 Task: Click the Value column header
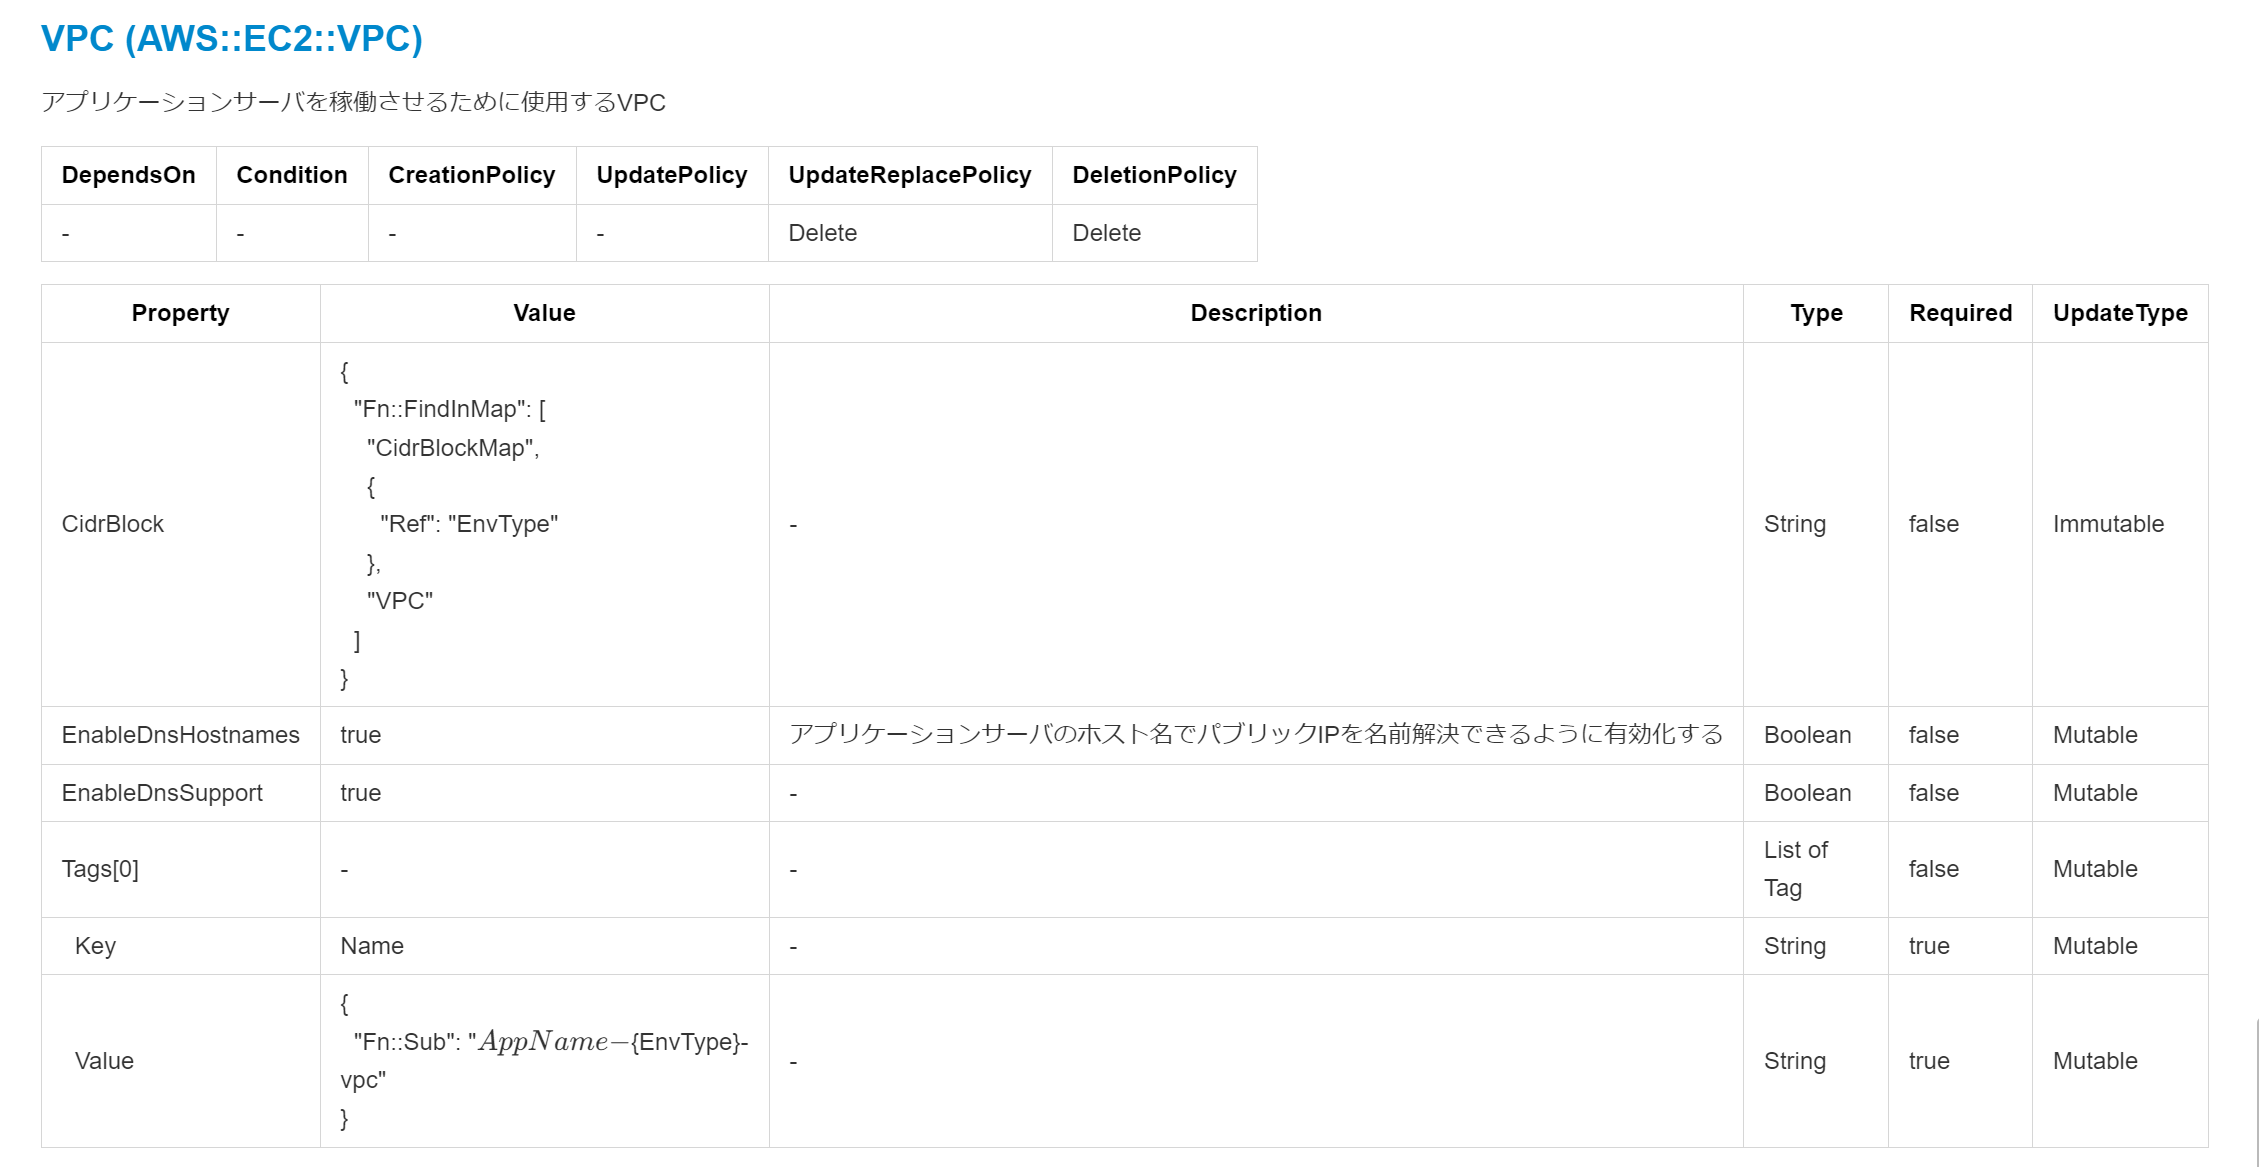(x=544, y=313)
